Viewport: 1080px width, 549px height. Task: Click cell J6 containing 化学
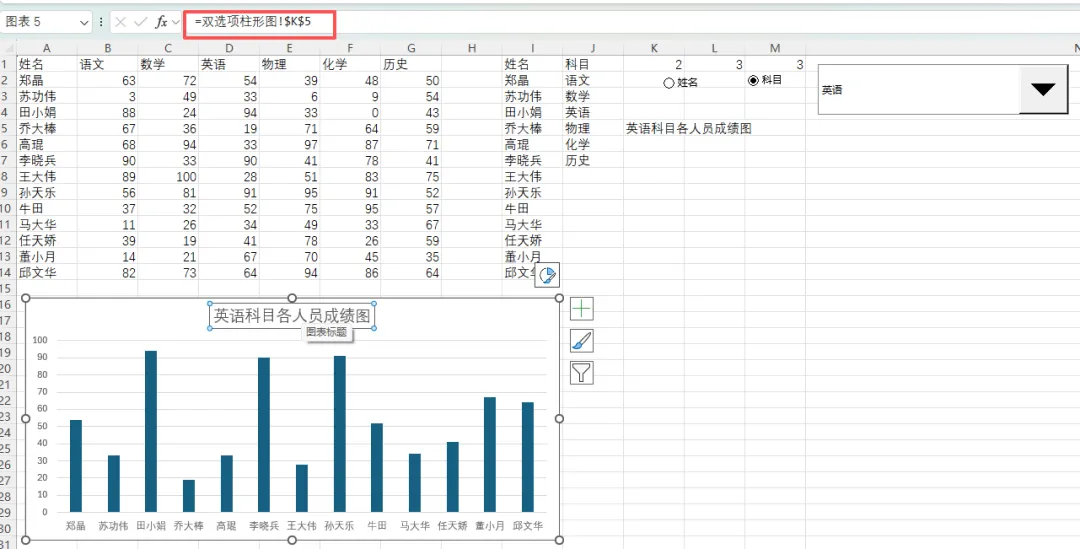[x=593, y=144]
